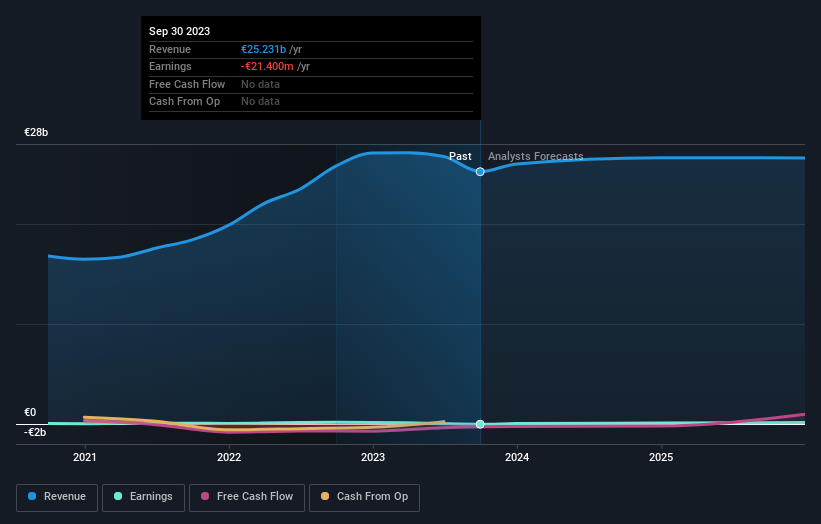Select the revenue data point at Sep 2023

click(480, 172)
